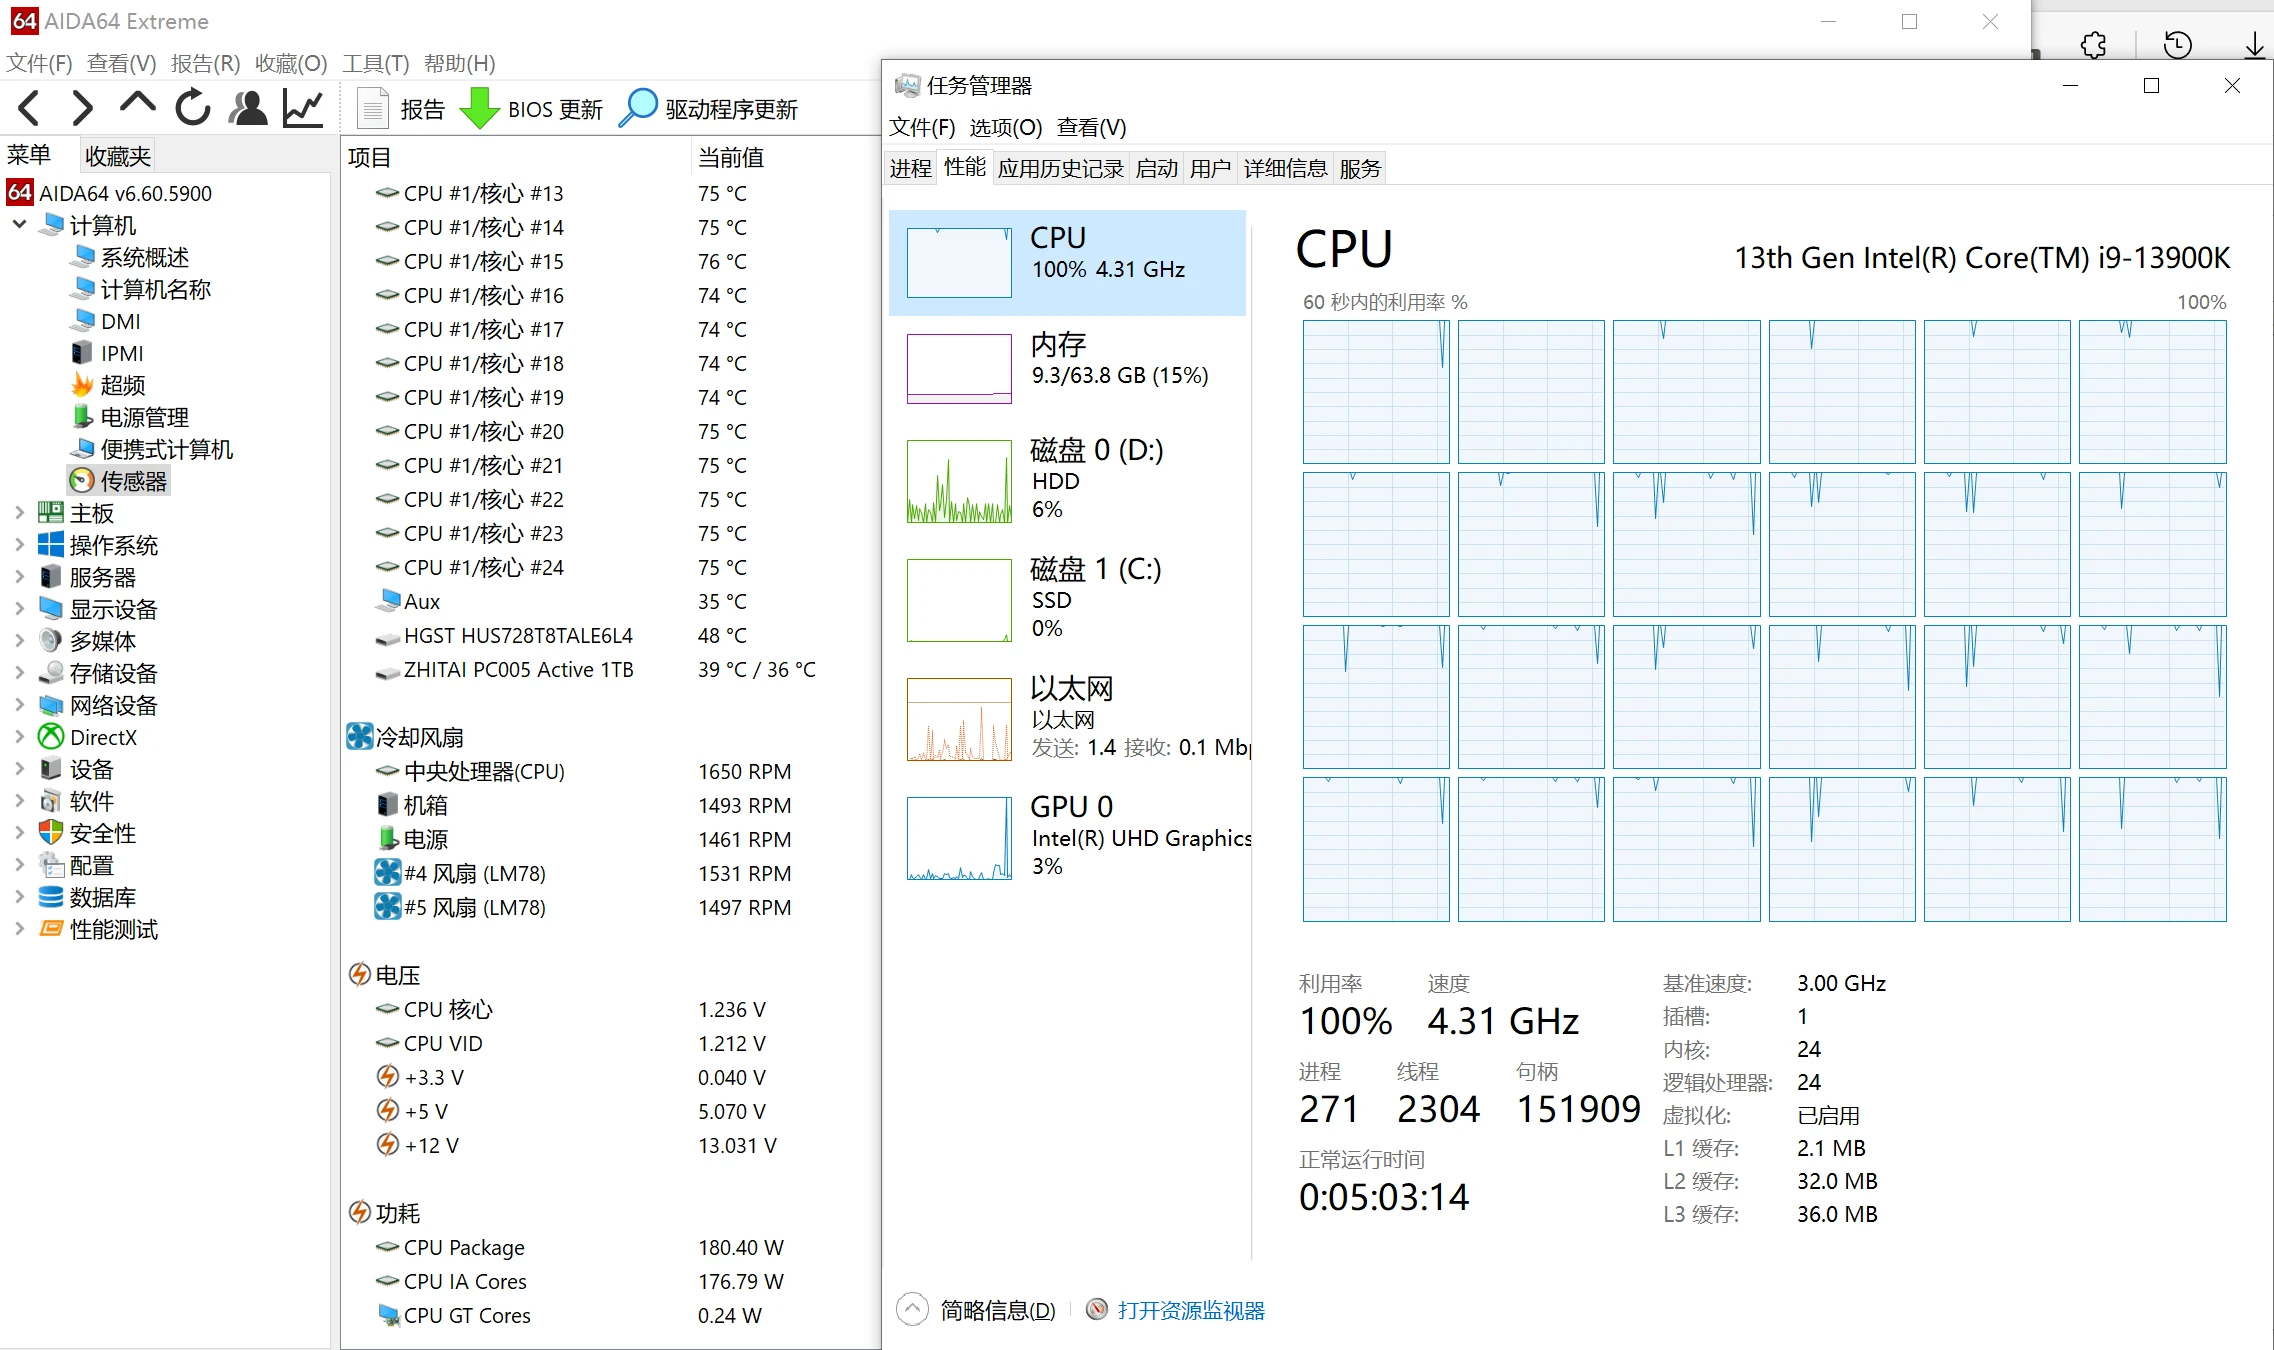The width and height of the screenshot is (2274, 1350).
Task: Click the download arrow icon at top right
Action: (x=2254, y=45)
